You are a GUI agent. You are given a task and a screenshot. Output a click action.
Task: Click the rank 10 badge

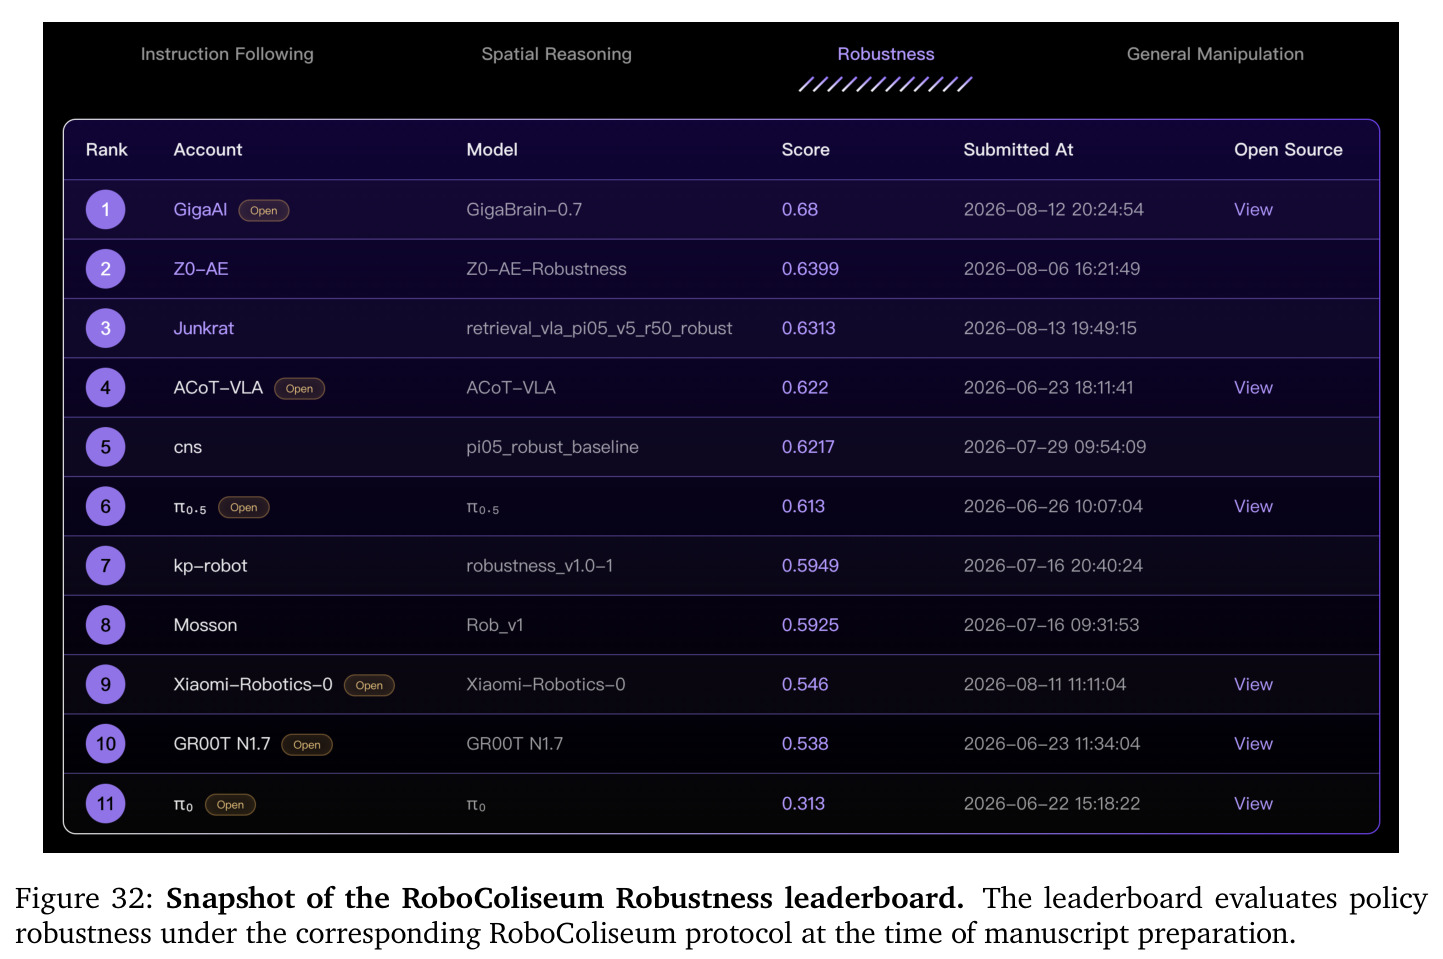click(x=105, y=744)
